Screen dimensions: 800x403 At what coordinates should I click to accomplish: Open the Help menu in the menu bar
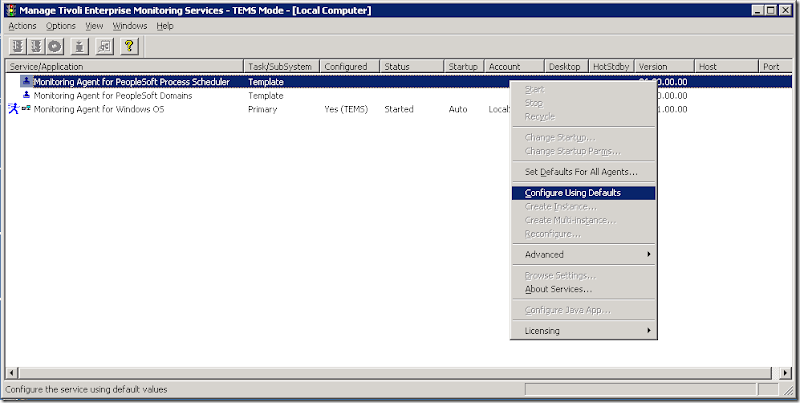click(165, 26)
